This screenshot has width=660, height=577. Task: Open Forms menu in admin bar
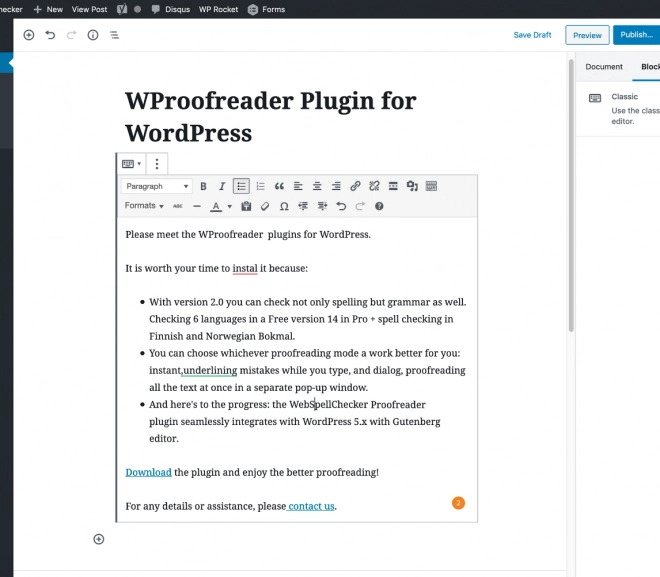click(266, 9)
